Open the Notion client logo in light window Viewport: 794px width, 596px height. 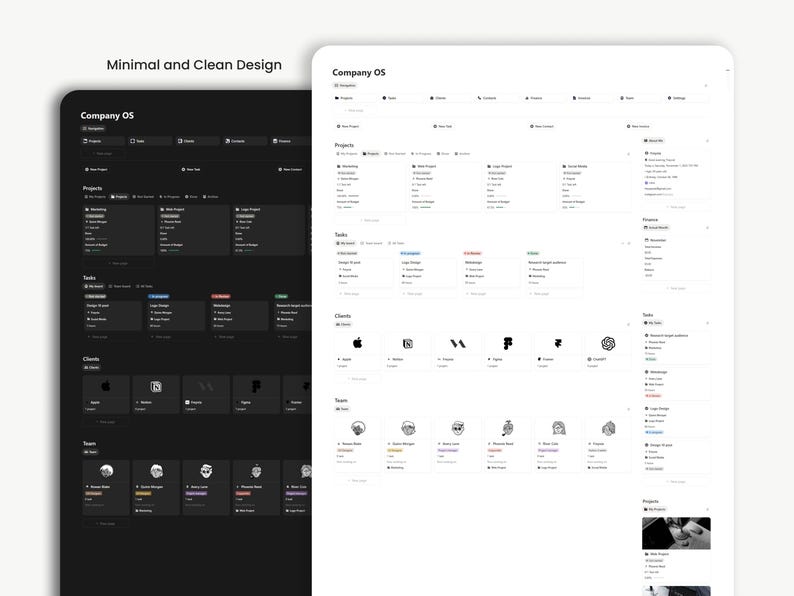(408, 344)
